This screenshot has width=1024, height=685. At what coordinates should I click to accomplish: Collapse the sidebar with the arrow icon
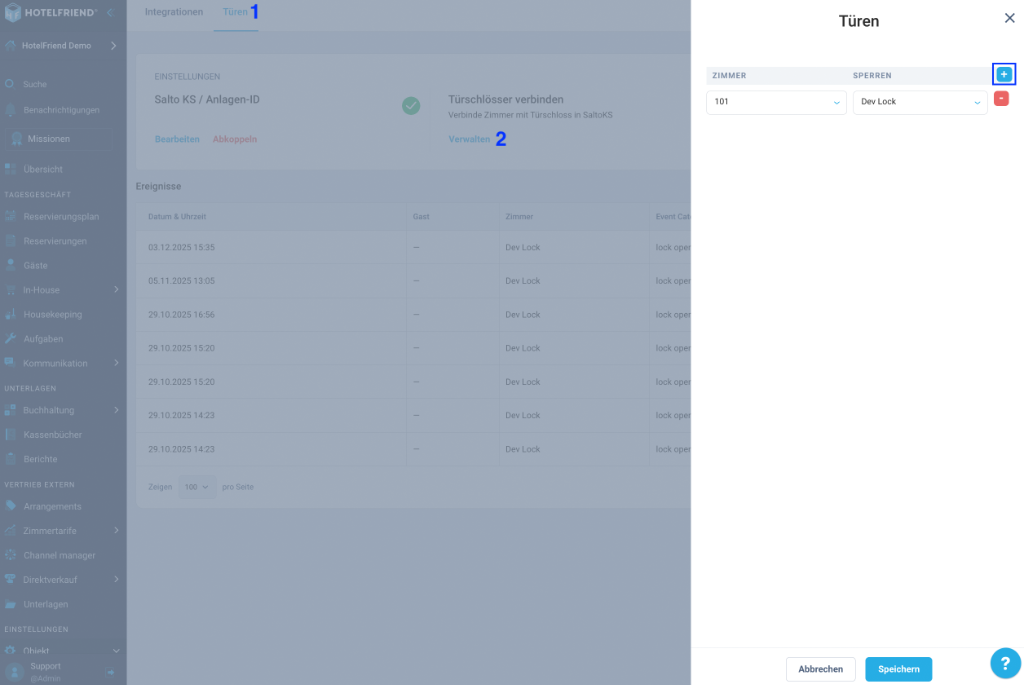[110, 12]
